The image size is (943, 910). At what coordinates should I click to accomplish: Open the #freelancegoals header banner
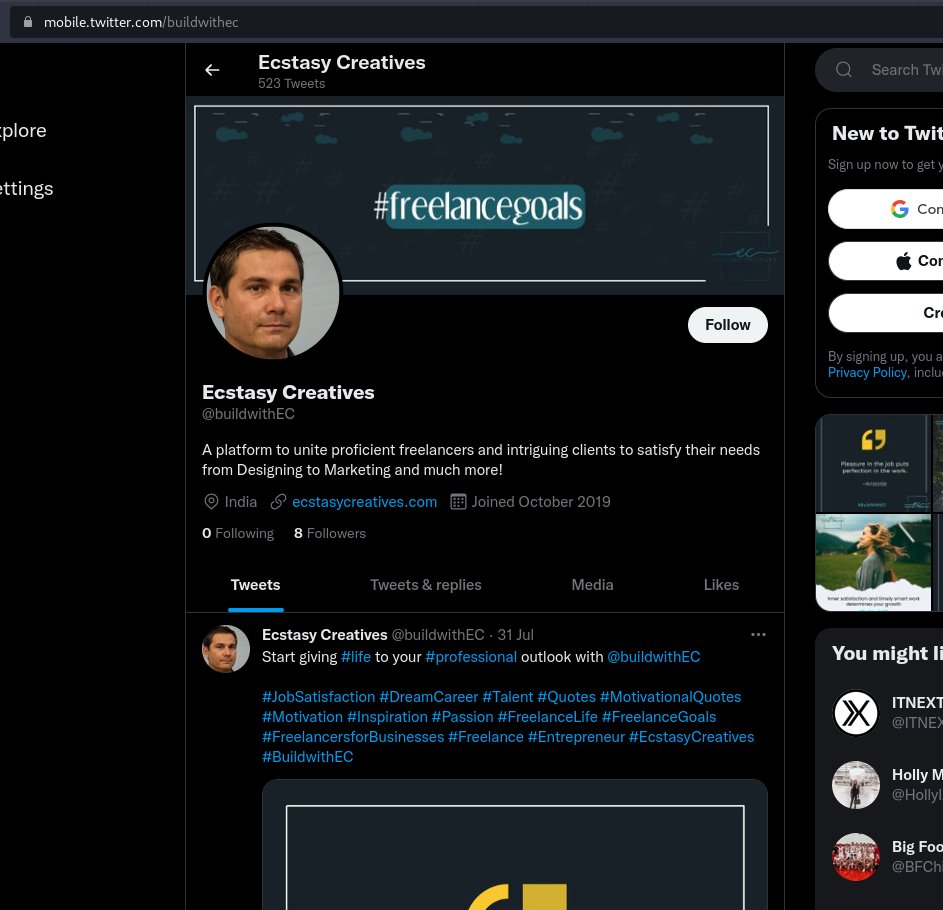pyautogui.click(x=485, y=195)
